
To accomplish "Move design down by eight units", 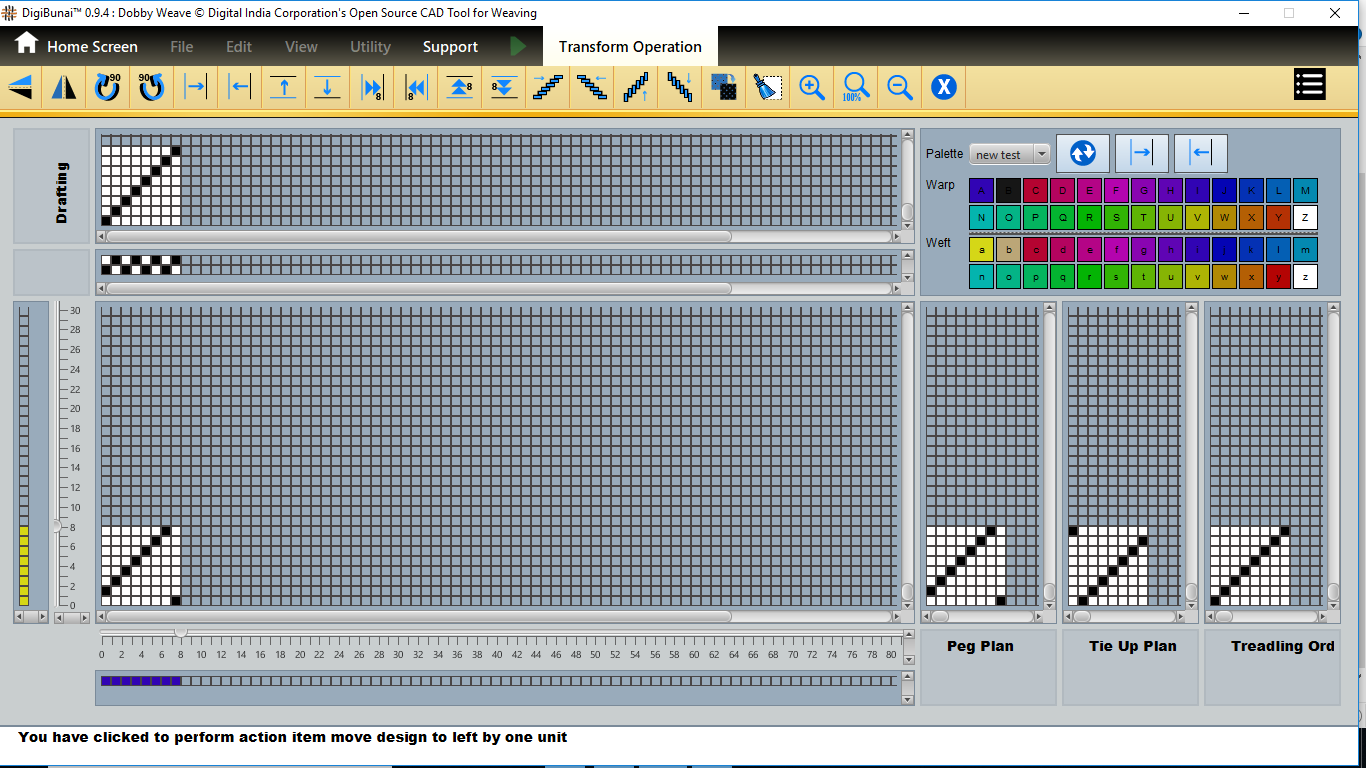I will click(504, 88).
